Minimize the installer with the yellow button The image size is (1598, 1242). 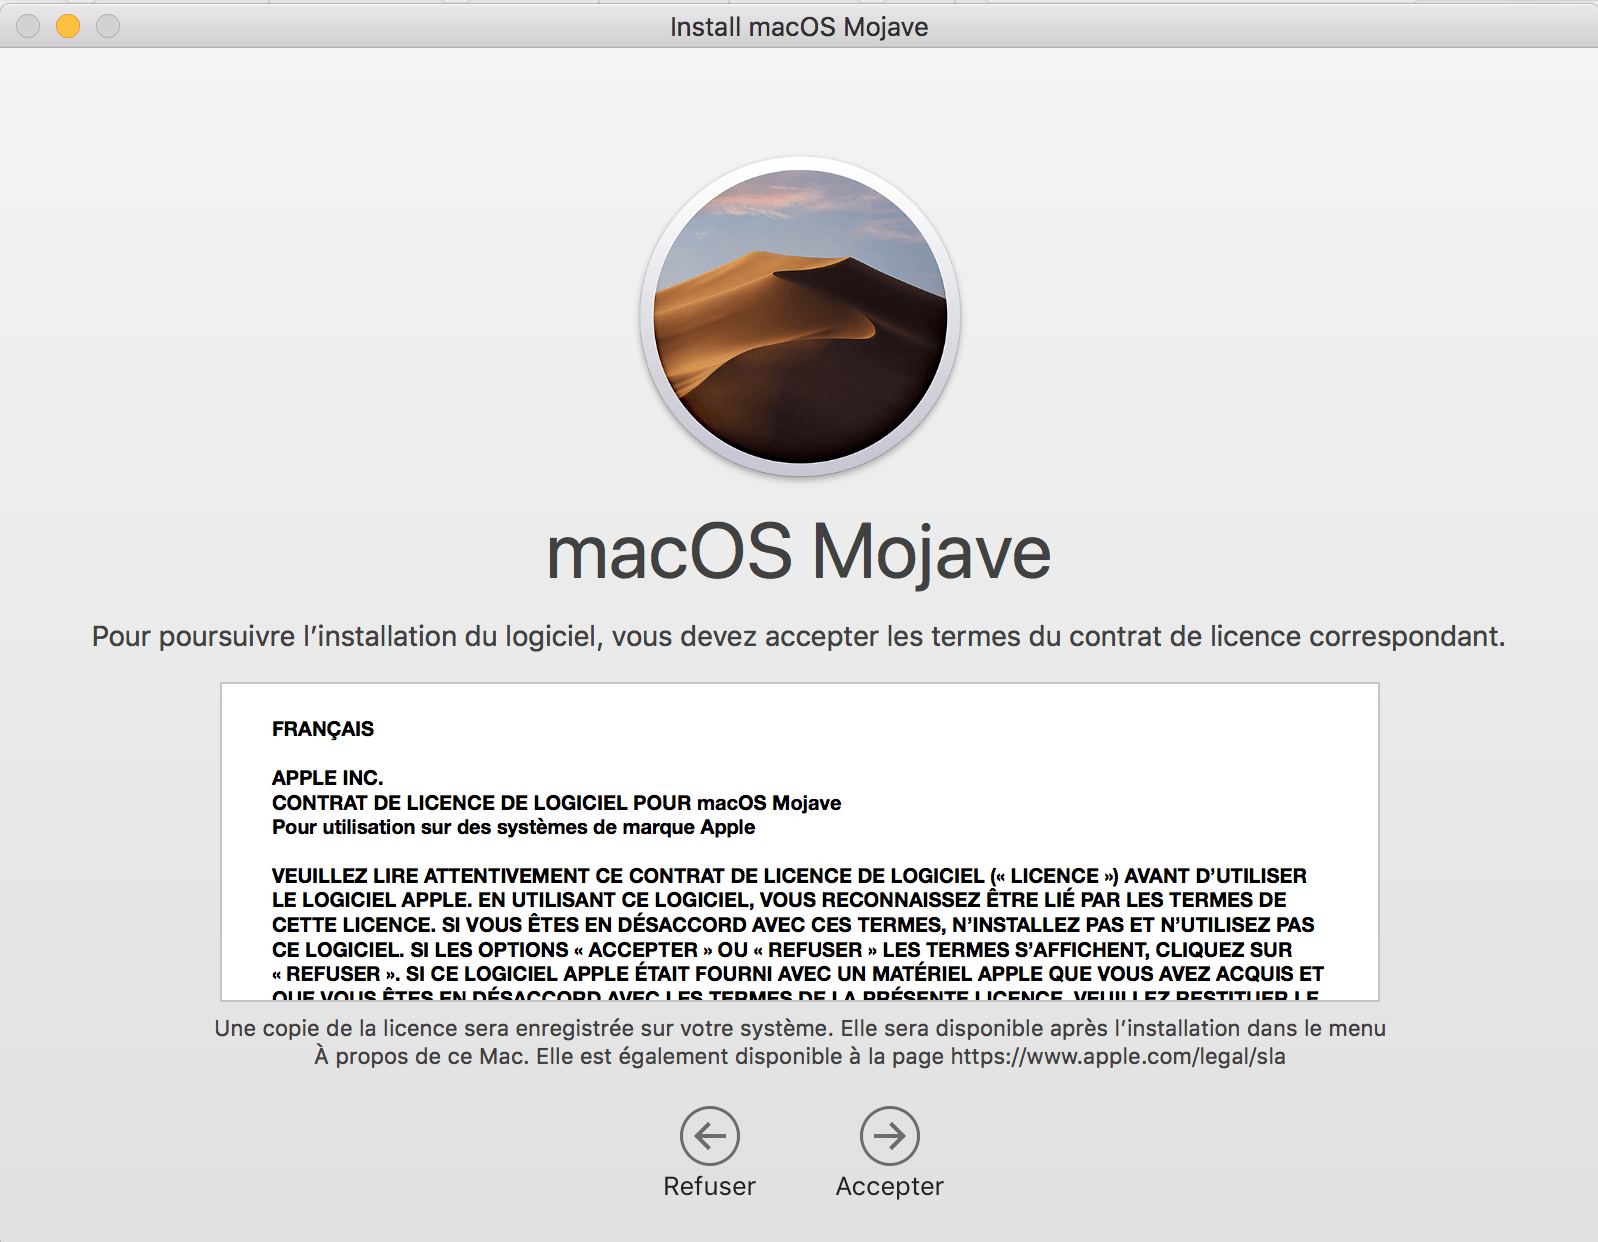[68, 26]
